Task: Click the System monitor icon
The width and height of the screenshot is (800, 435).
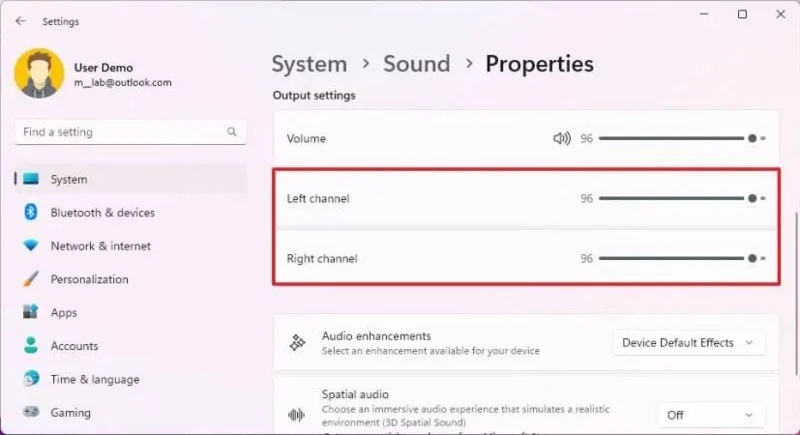Action: (31, 179)
